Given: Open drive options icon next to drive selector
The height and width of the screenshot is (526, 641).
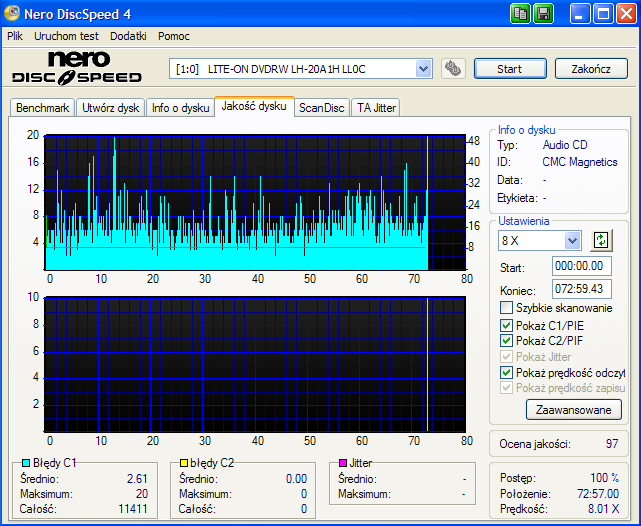Looking at the screenshot, I should click(x=453, y=69).
